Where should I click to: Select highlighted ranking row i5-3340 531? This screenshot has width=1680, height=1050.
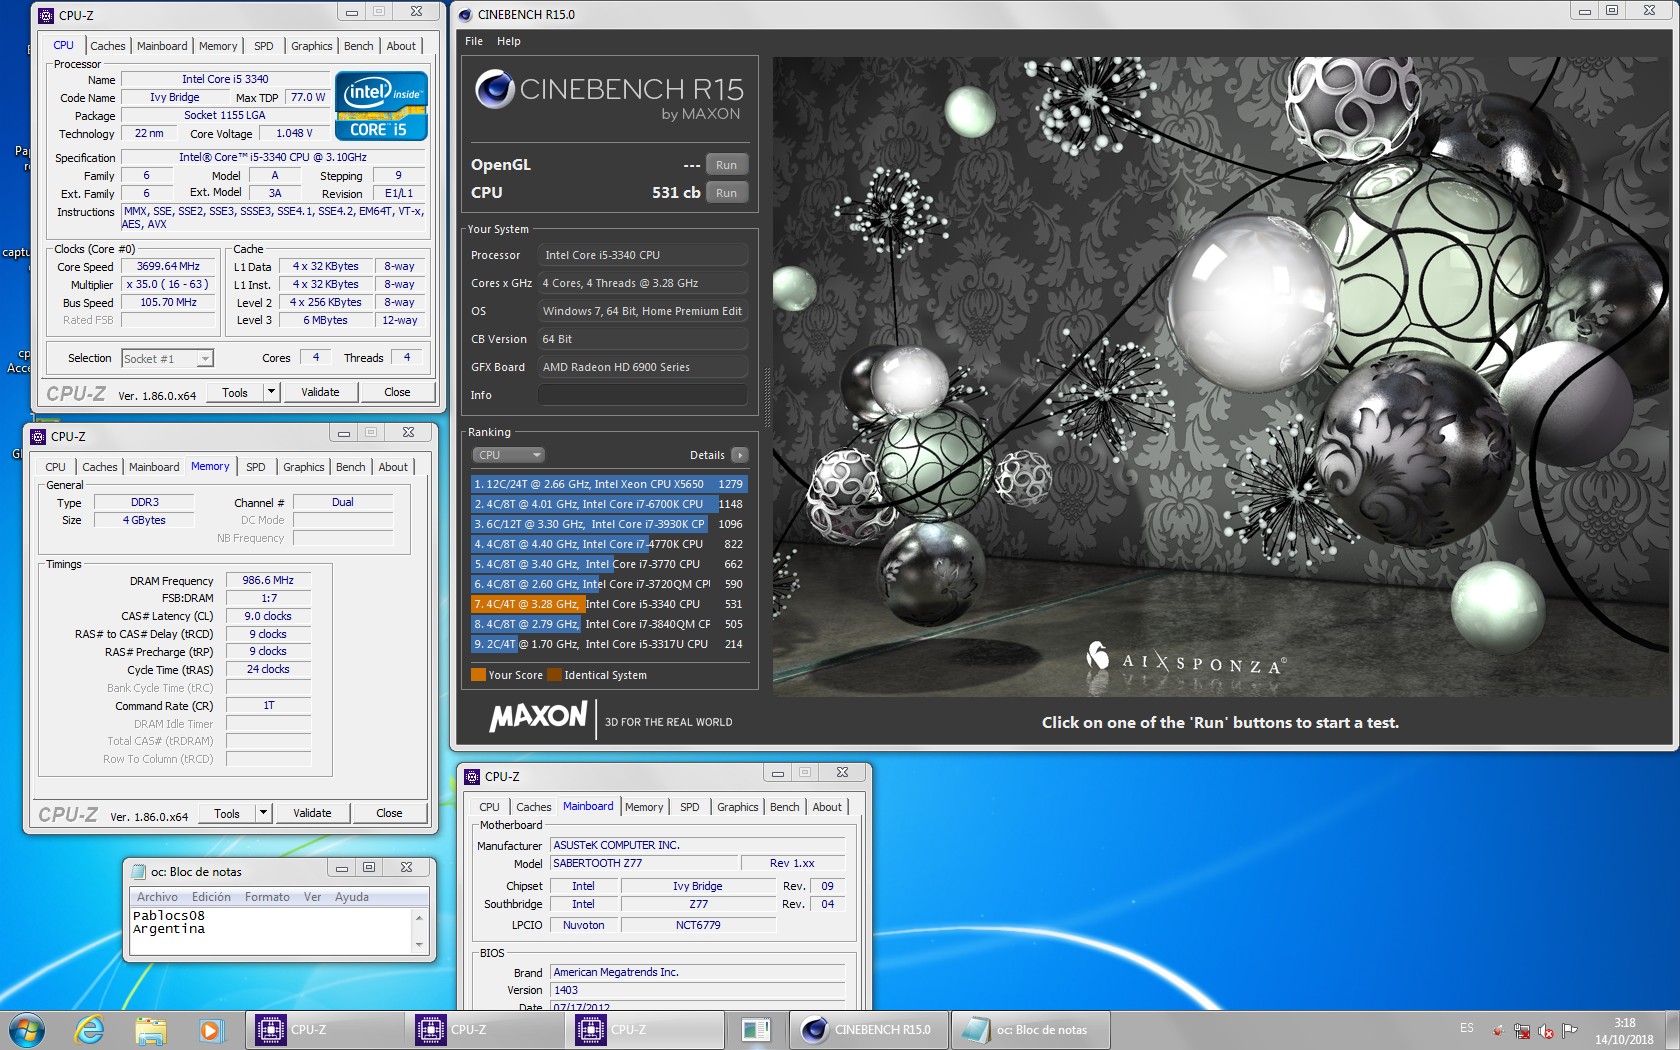pos(609,604)
